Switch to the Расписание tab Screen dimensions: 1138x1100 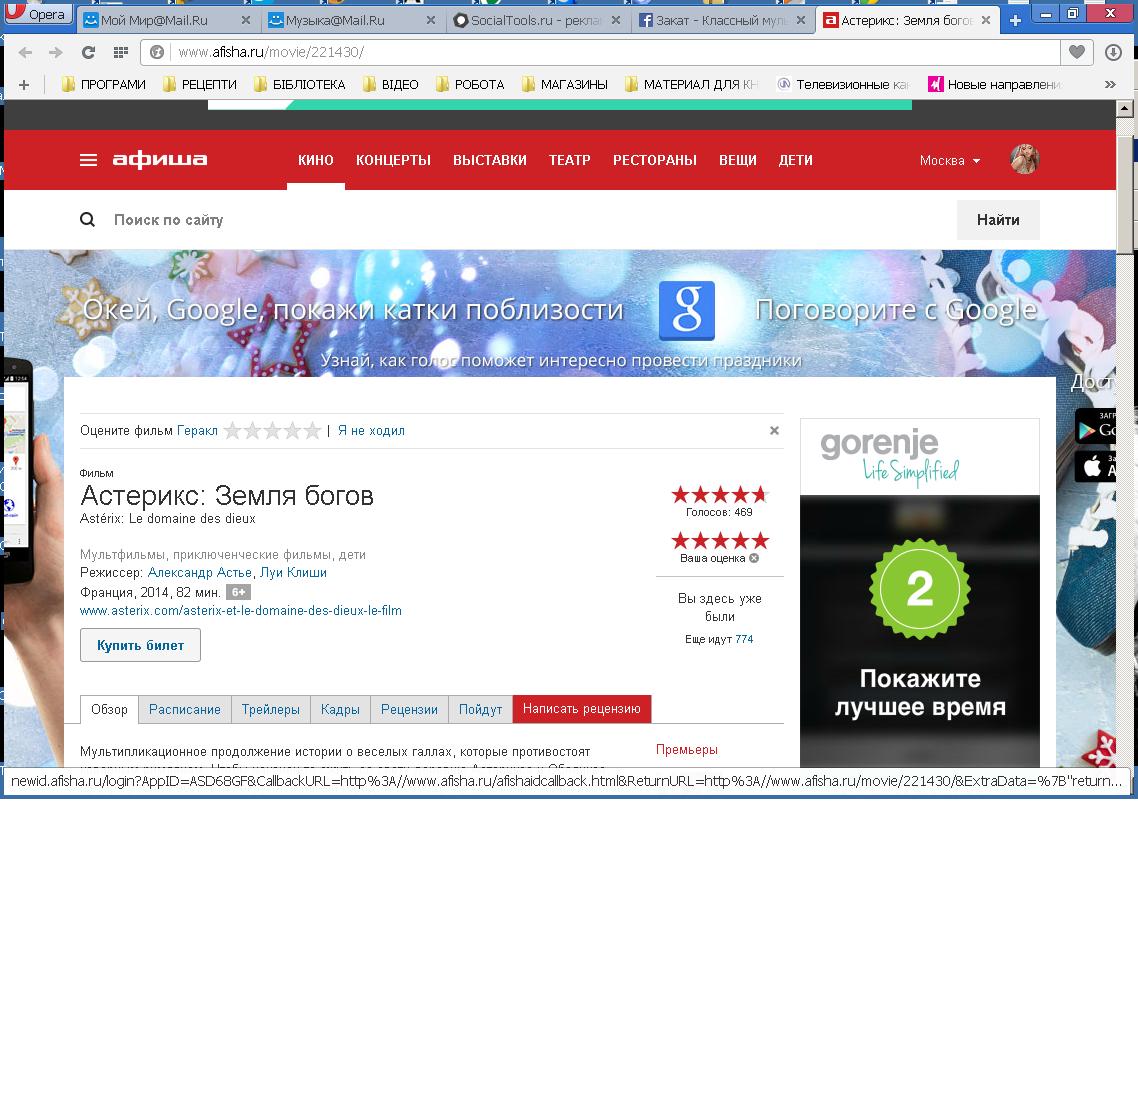click(184, 709)
